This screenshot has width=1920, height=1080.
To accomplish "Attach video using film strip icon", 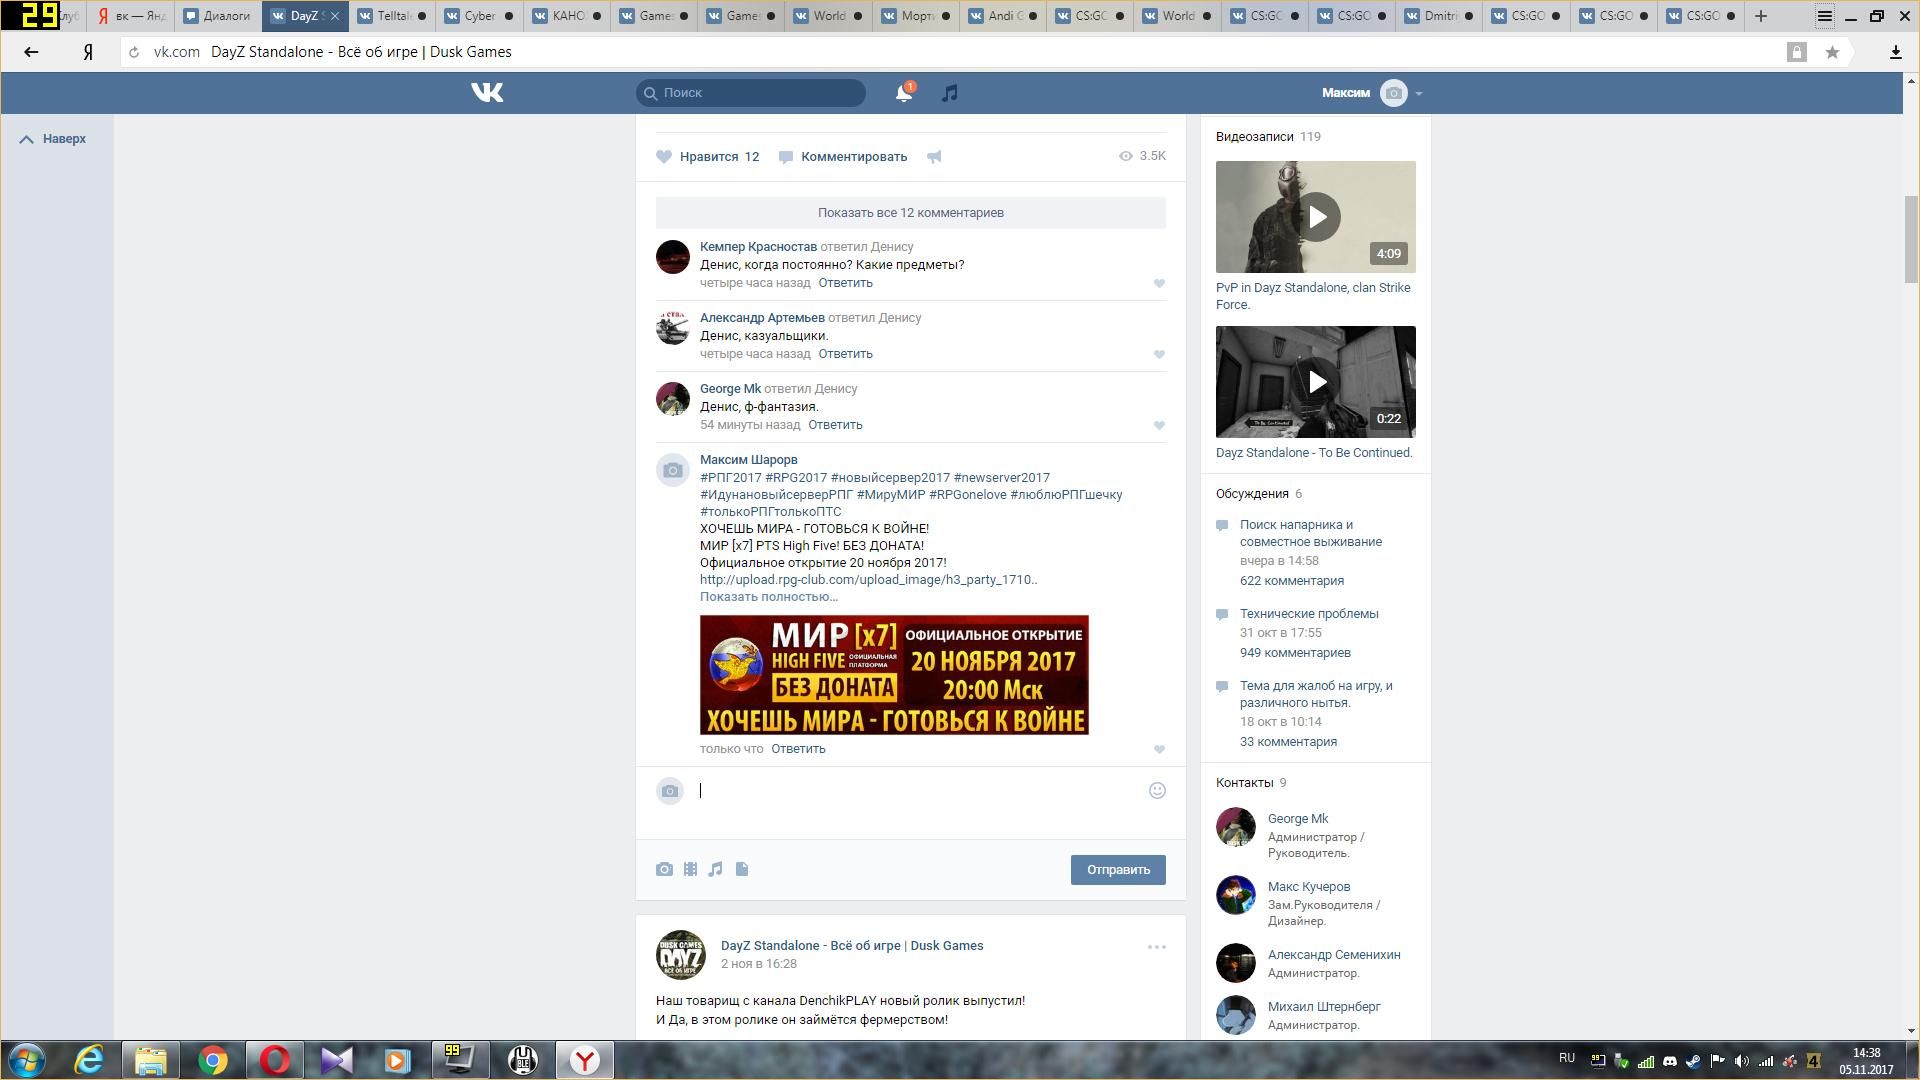I will click(690, 870).
